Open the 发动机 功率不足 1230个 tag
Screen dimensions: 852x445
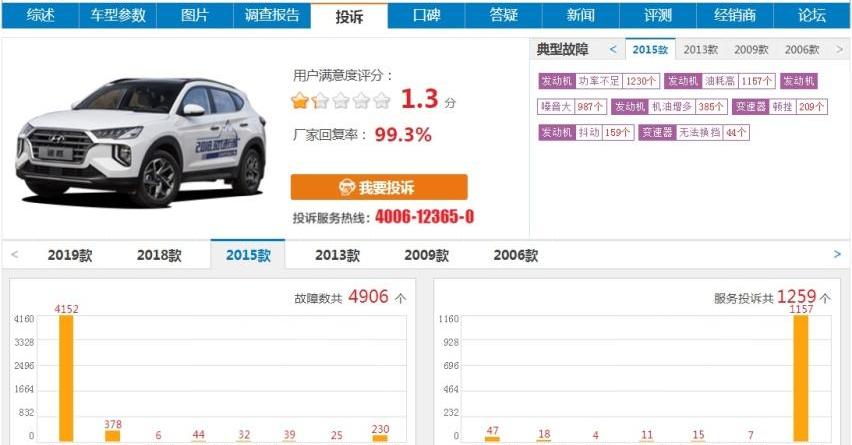[599, 81]
